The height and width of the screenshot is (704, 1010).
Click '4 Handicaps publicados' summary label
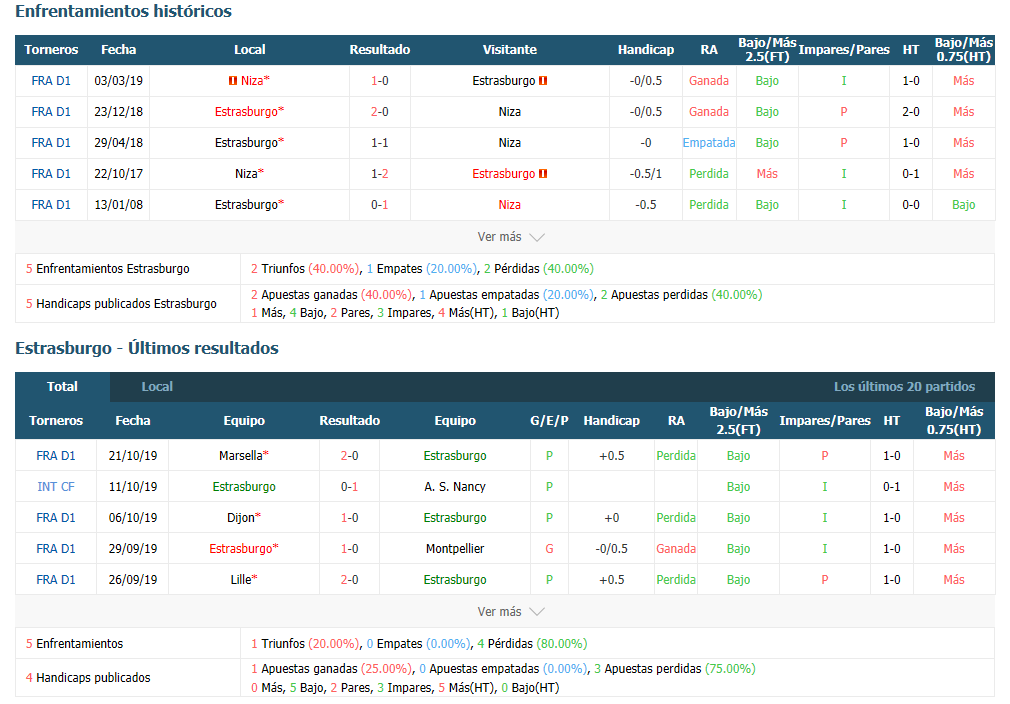88,678
